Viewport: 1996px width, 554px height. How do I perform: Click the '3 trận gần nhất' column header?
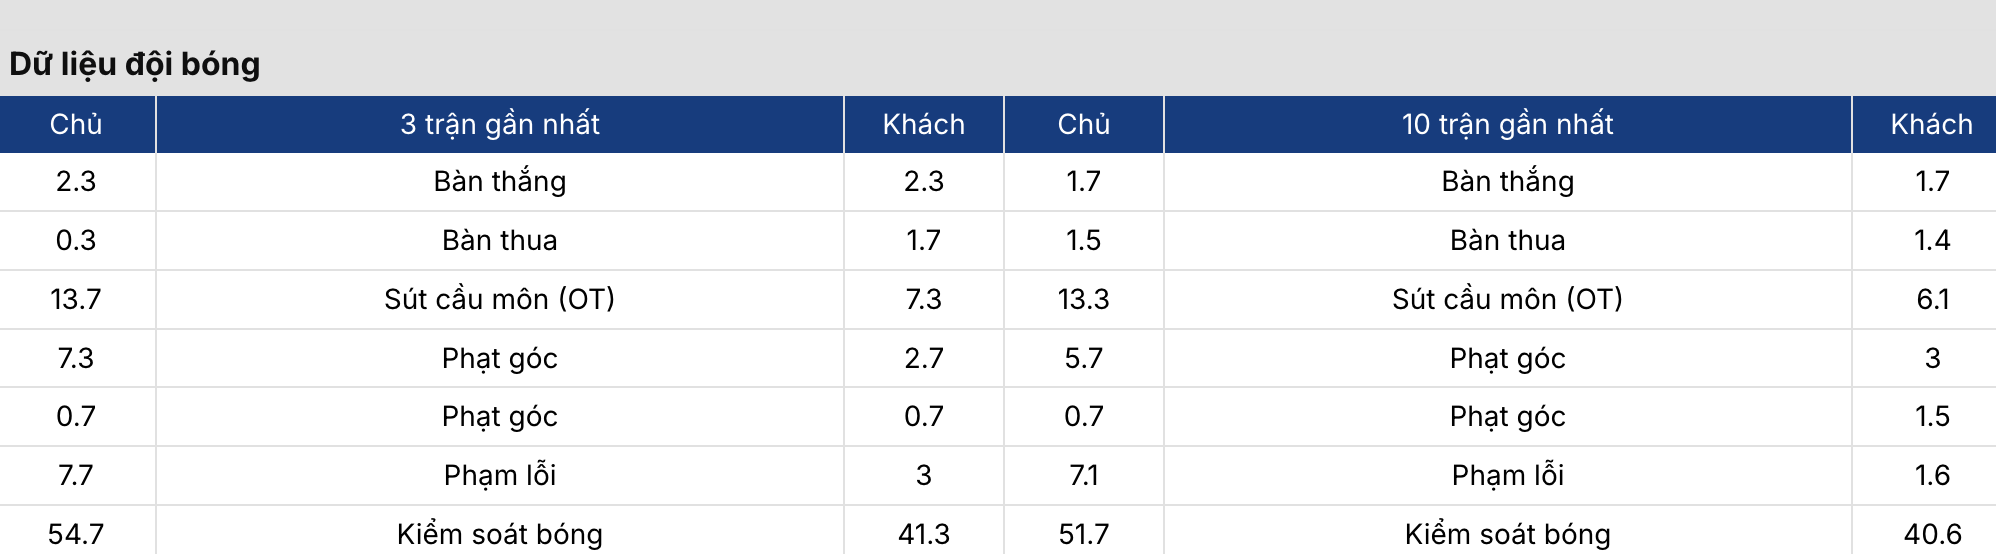pos(500,124)
